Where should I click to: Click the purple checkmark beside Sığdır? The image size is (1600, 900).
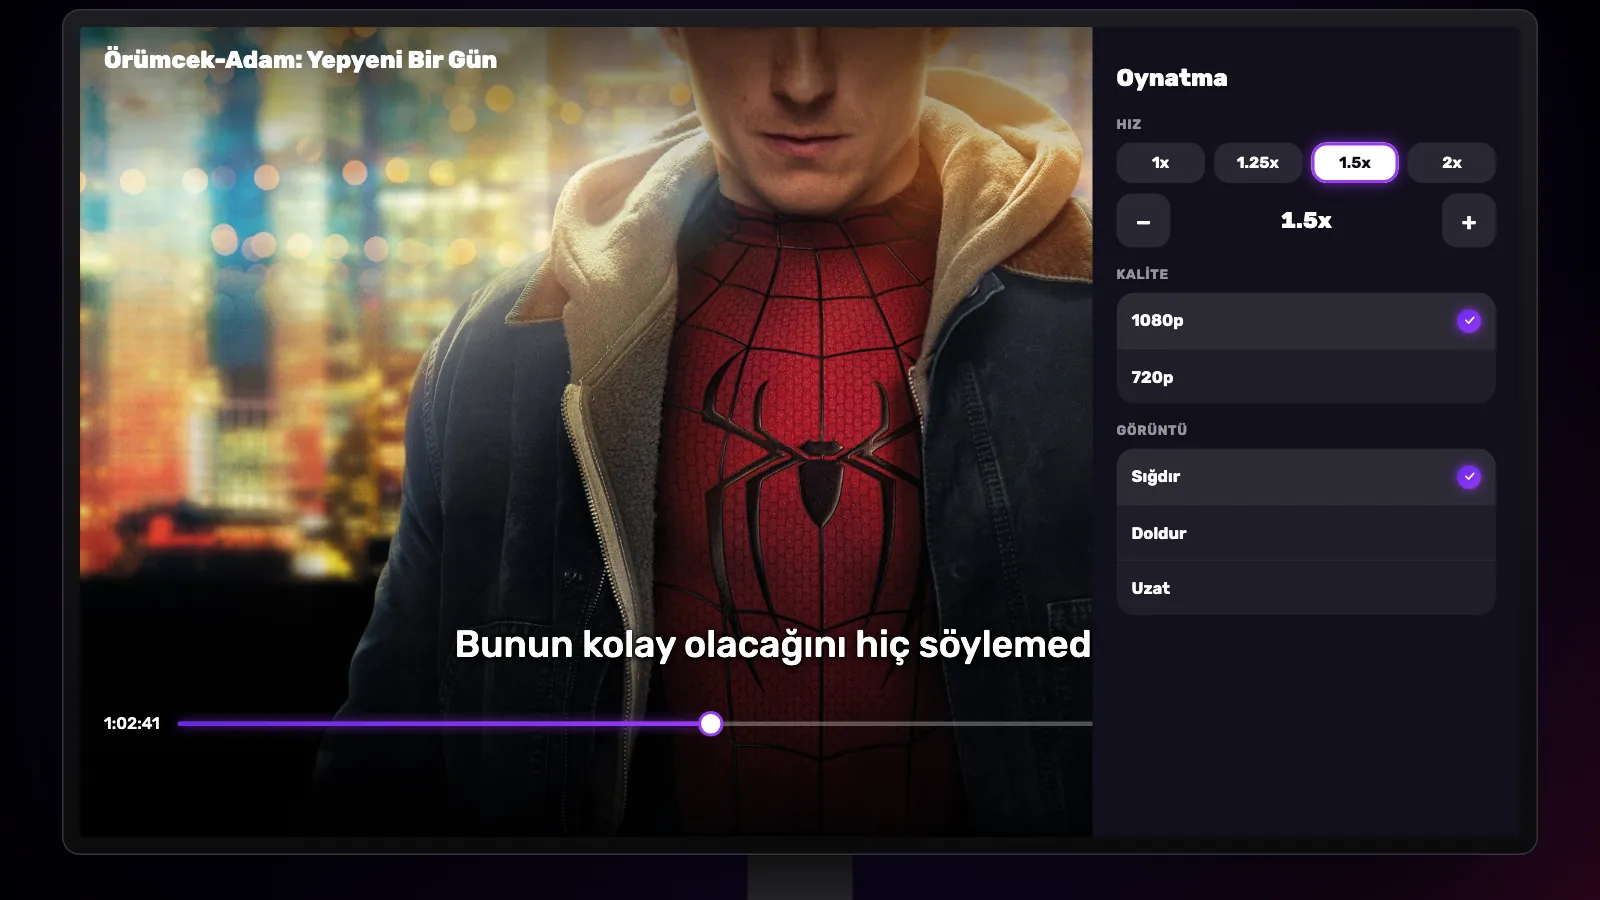point(1468,477)
